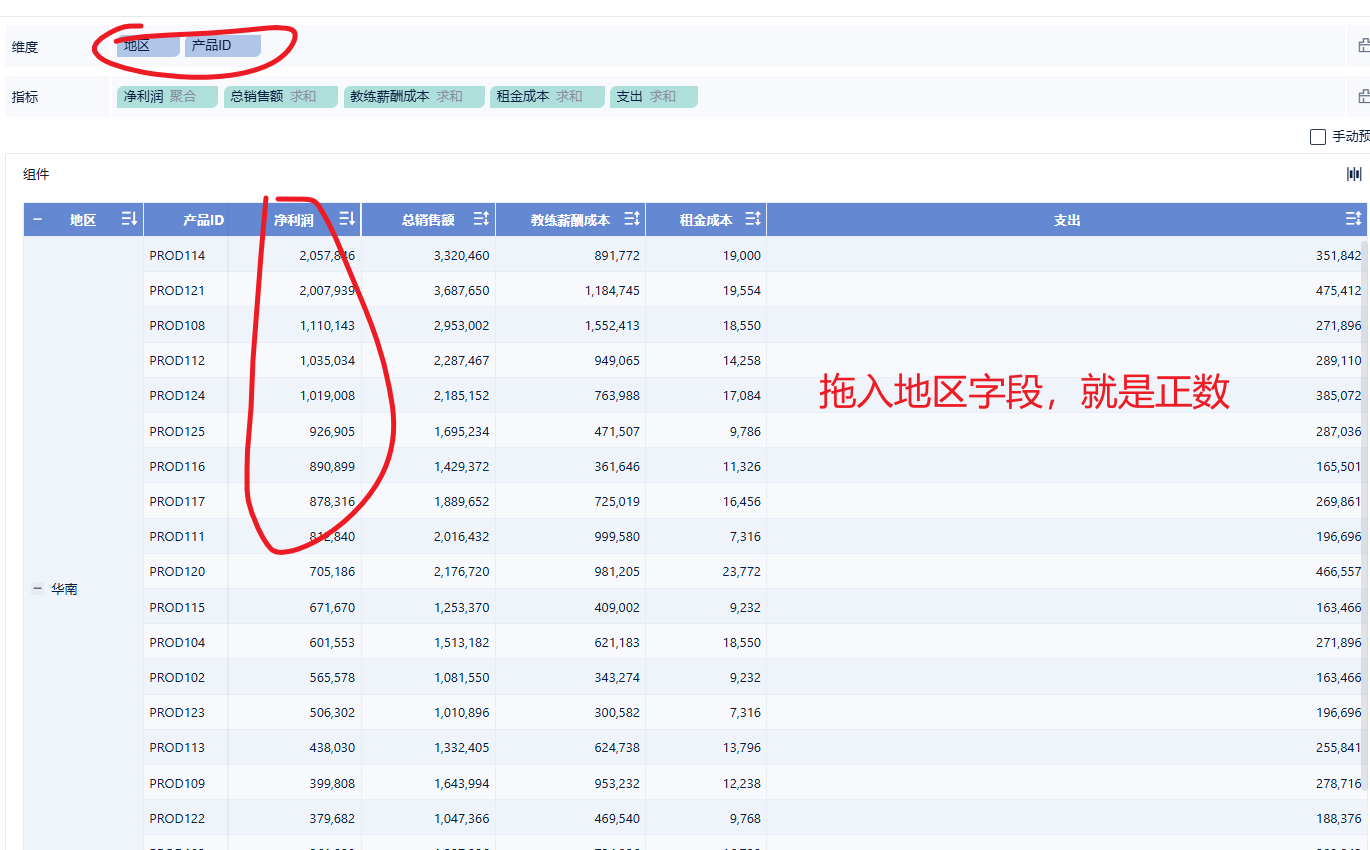Click 净利润 value 705,186
Viewport: 1370px width, 850px height.
pos(332,571)
